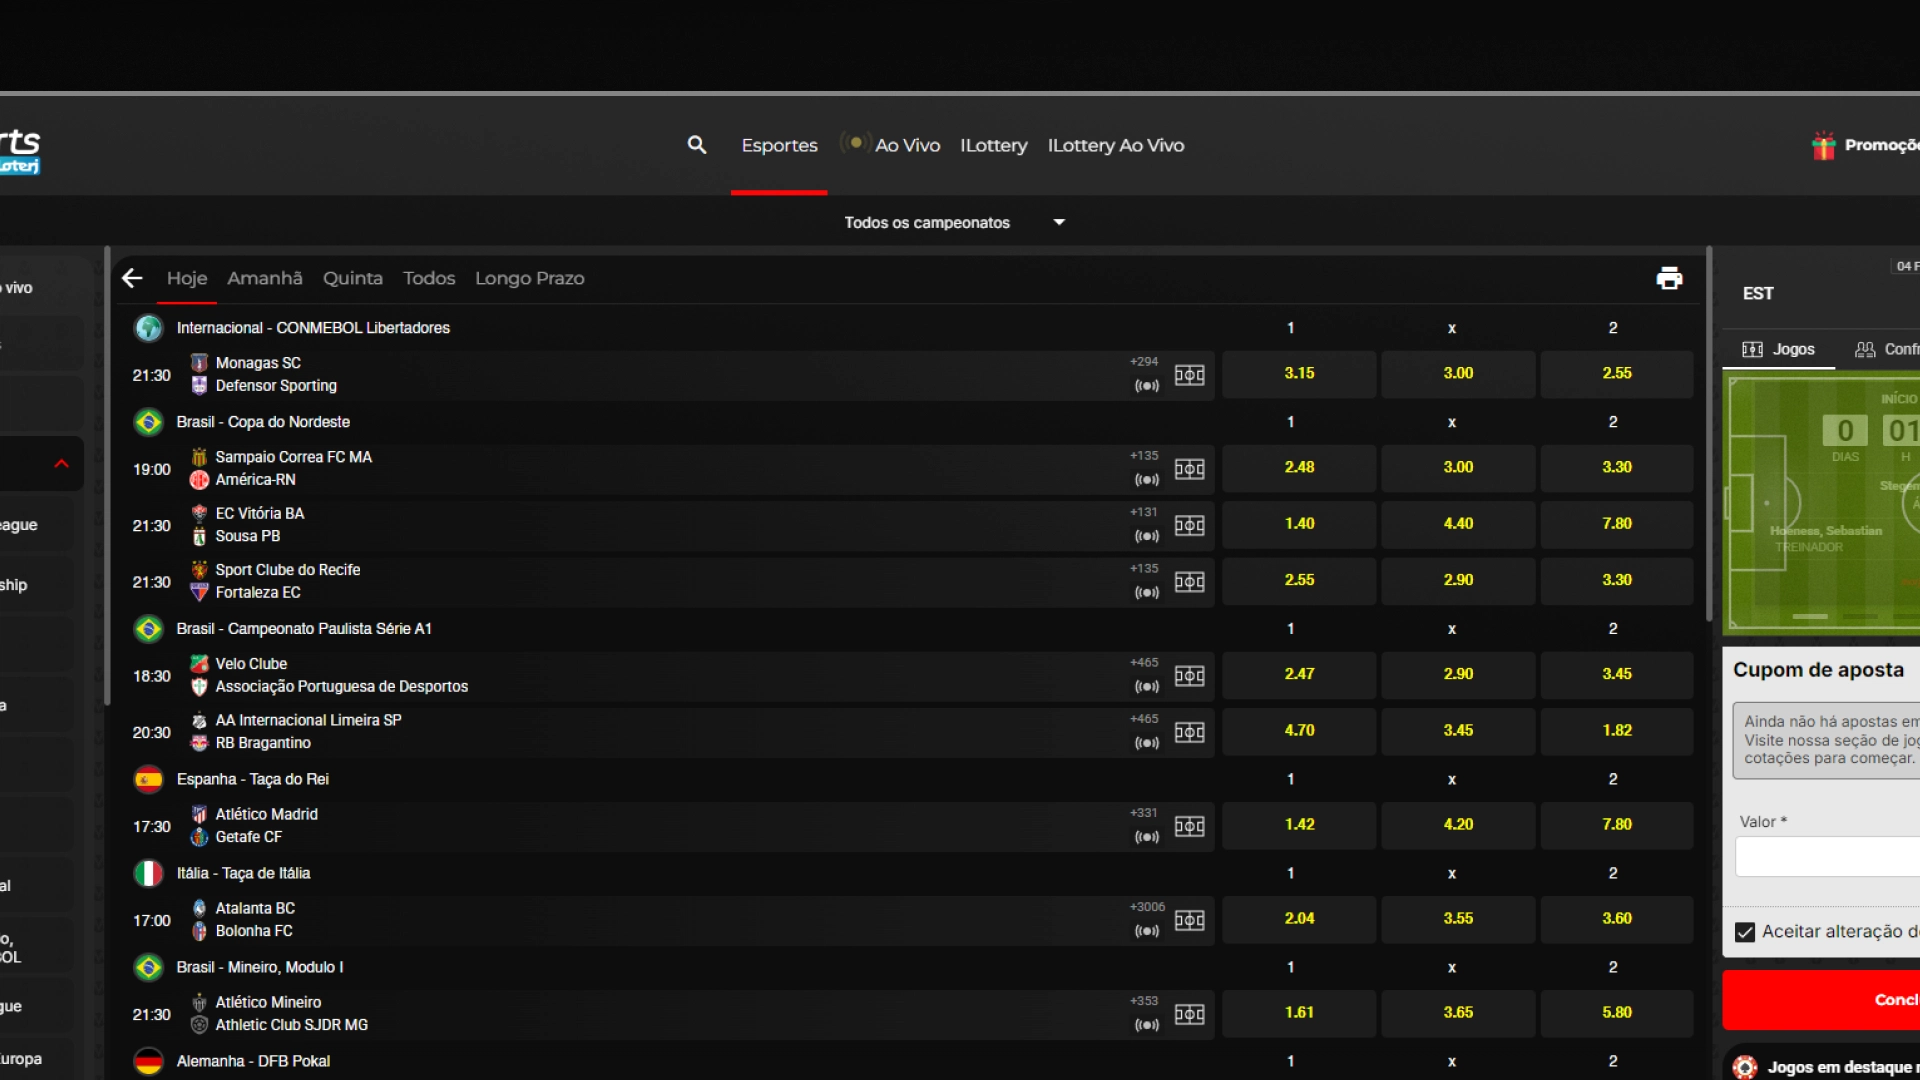Image resolution: width=1920 pixels, height=1080 pixels.
Task: Bet on Monagas SC win at 3.15
Action: pos(1299,374)
